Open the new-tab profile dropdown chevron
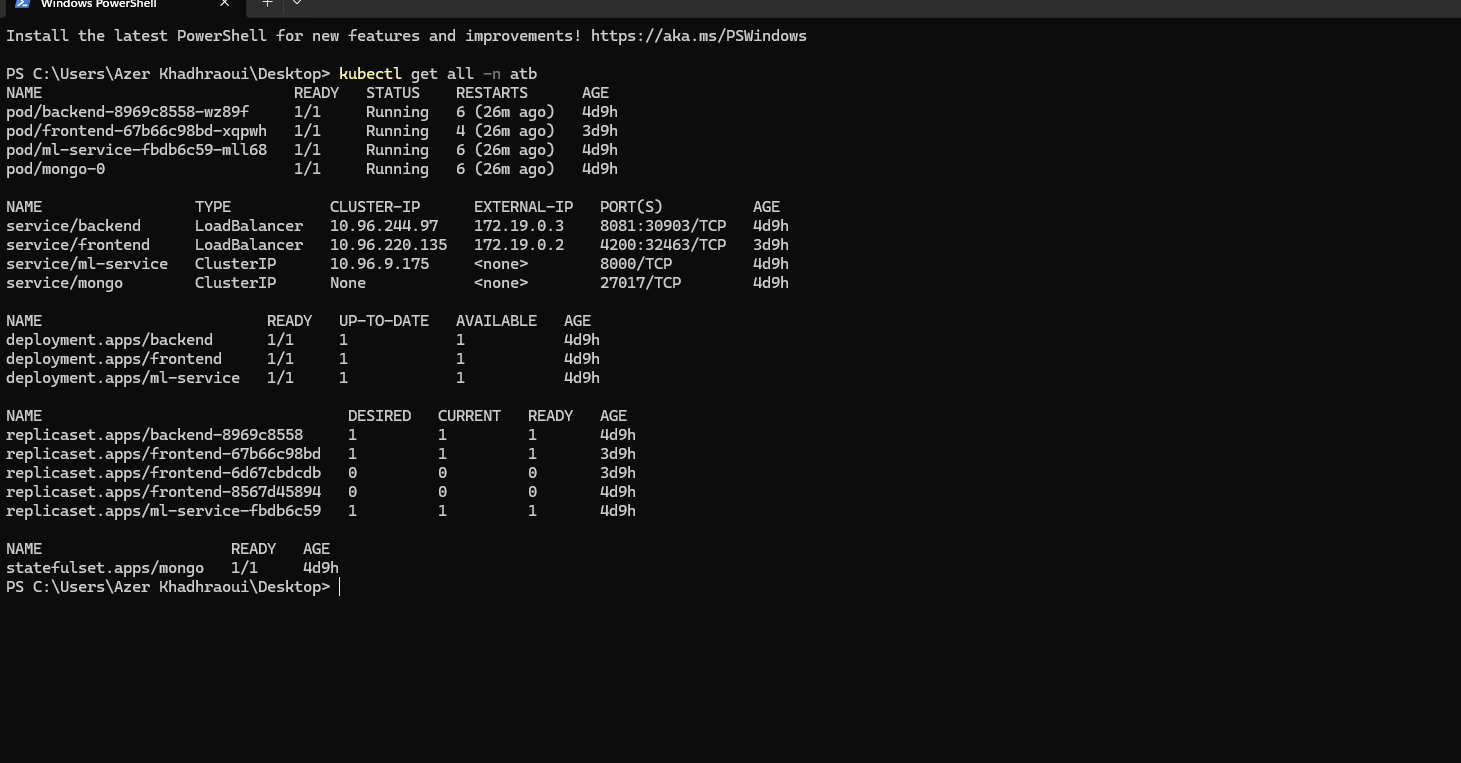 point(296,4)
